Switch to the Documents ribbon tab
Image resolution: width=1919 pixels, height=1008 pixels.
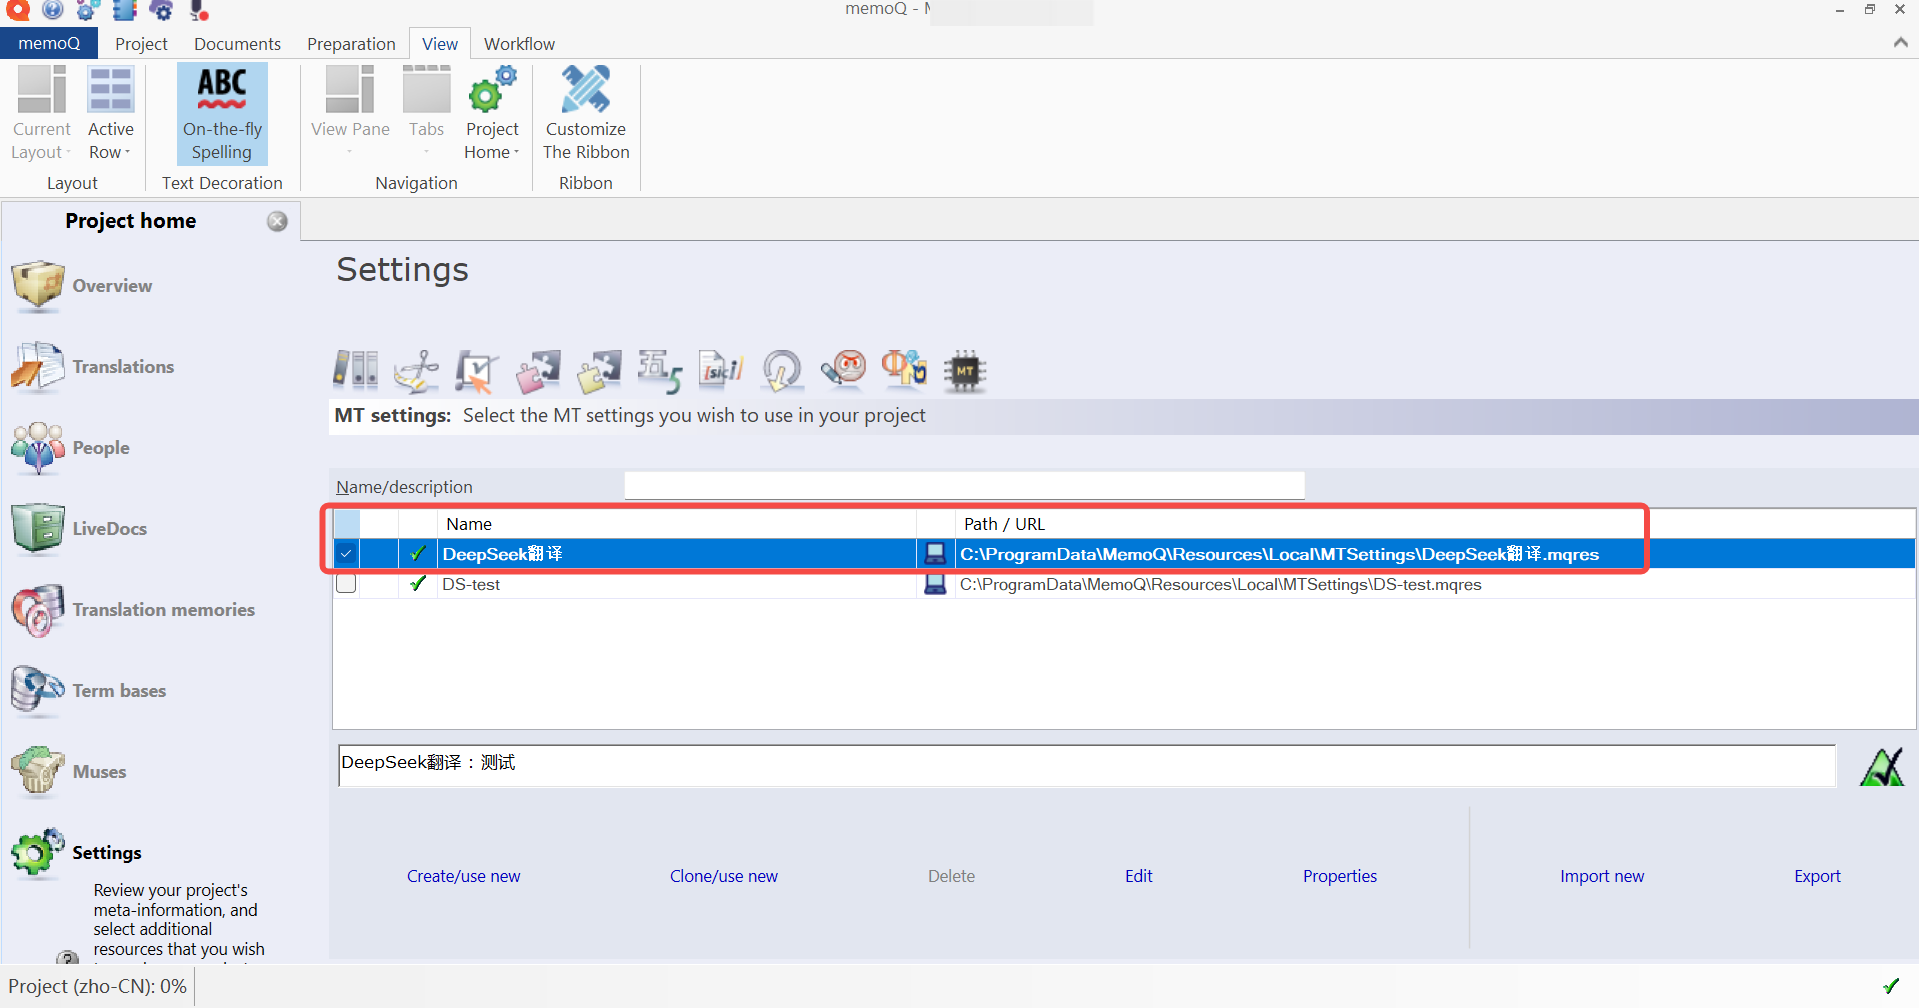(x=237, y=43)
